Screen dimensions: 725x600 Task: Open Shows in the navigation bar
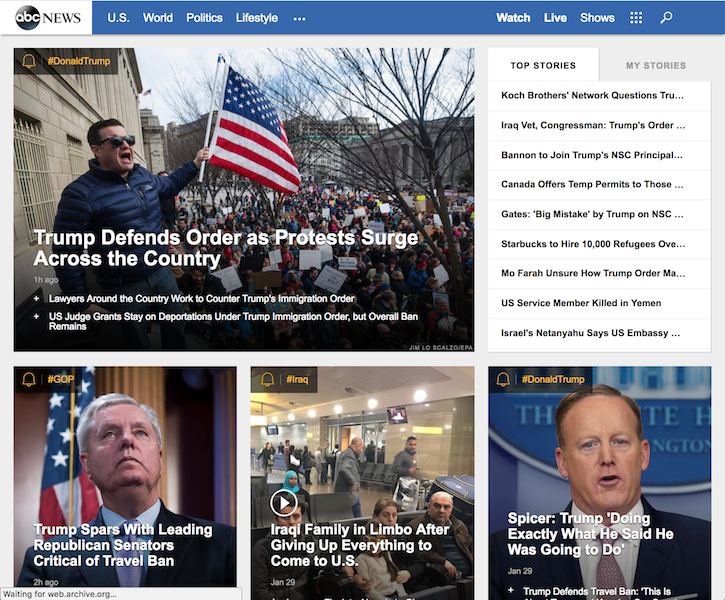click(597, 18)
